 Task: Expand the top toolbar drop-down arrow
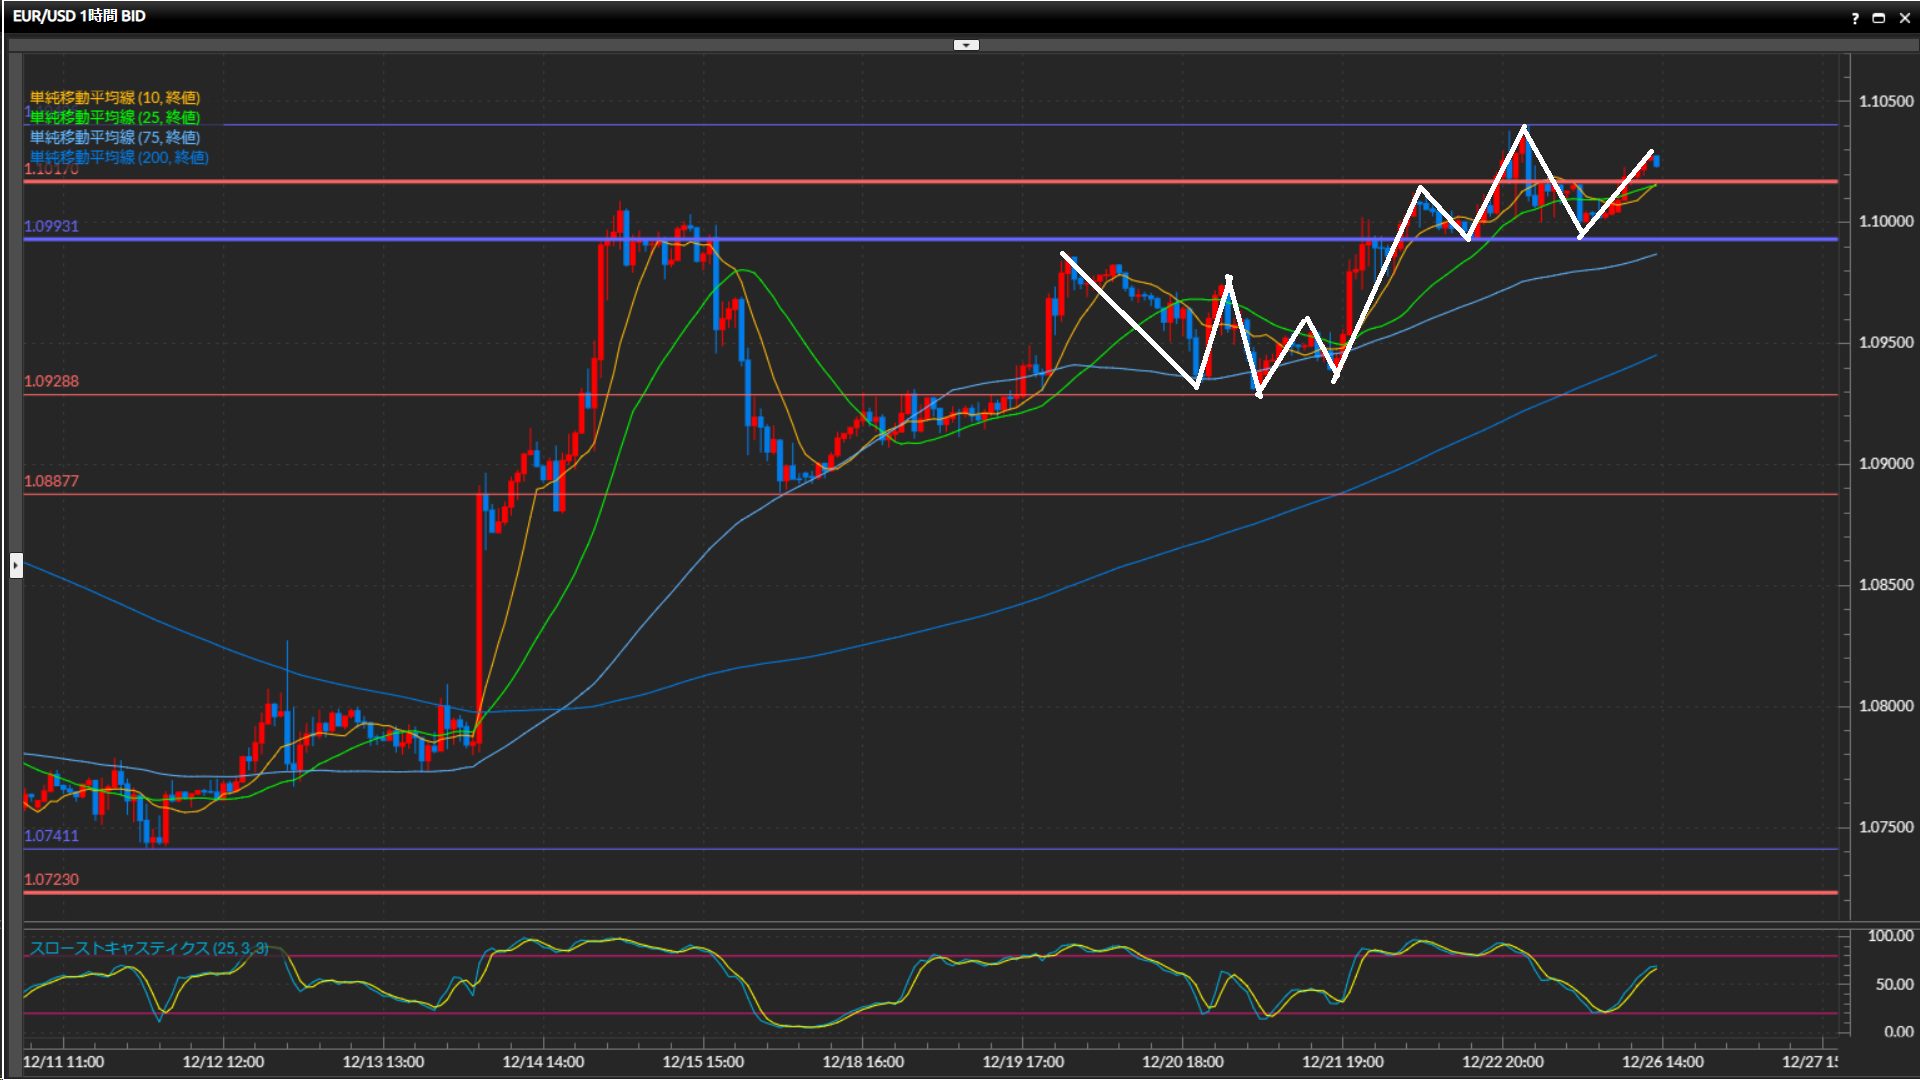point(966,45)
